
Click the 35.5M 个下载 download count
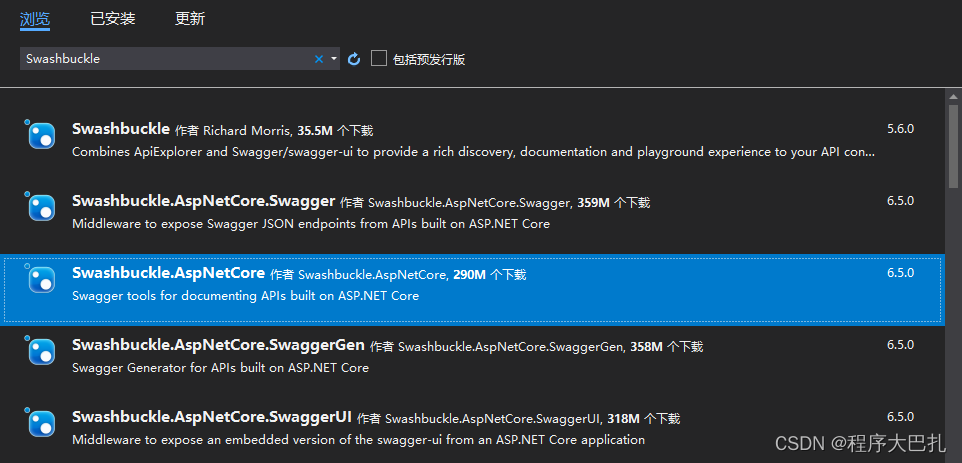click(335, 131)
